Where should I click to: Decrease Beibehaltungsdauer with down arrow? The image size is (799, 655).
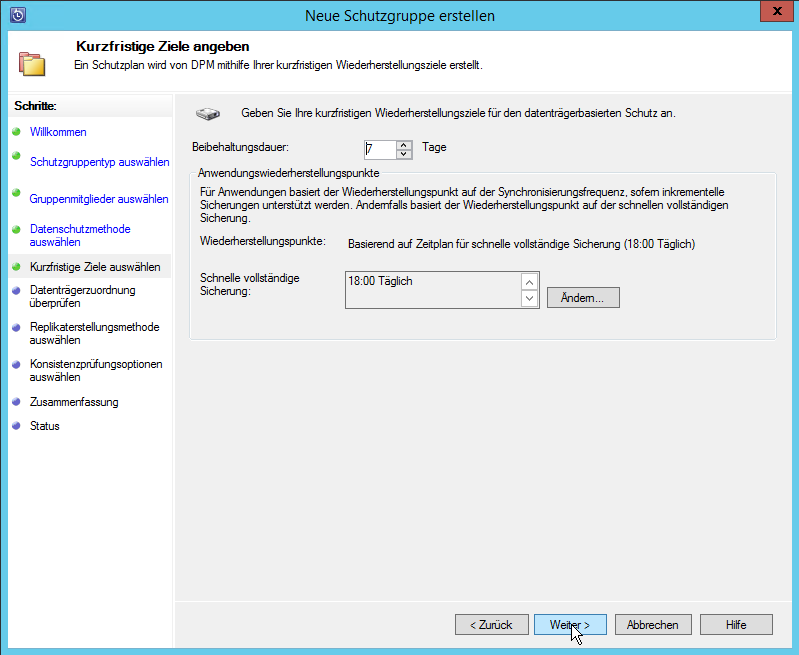point(404,154)
